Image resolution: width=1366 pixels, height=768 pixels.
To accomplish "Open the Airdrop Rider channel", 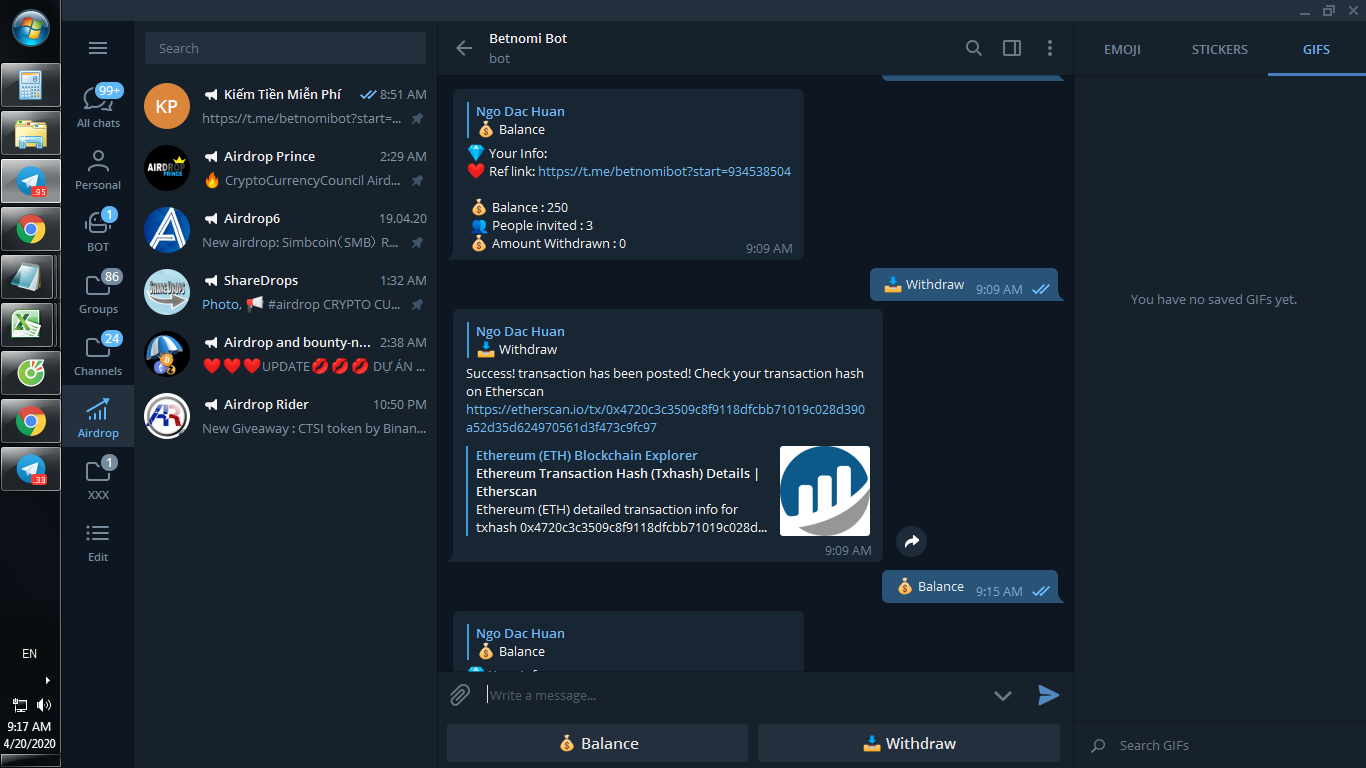I will (x=285, y=417).
